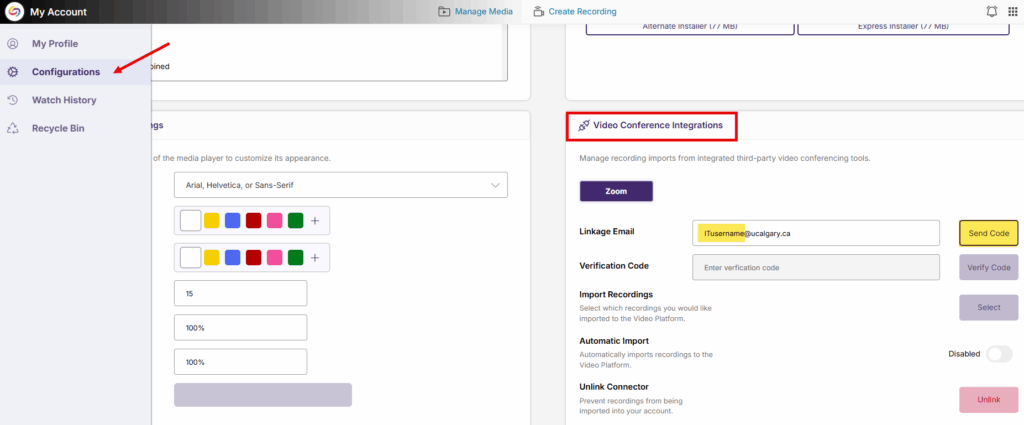The height and width of the screenshot is (425, 1024).
Task: Open the apps grid icon
Action: click(x=1013, y=11)
